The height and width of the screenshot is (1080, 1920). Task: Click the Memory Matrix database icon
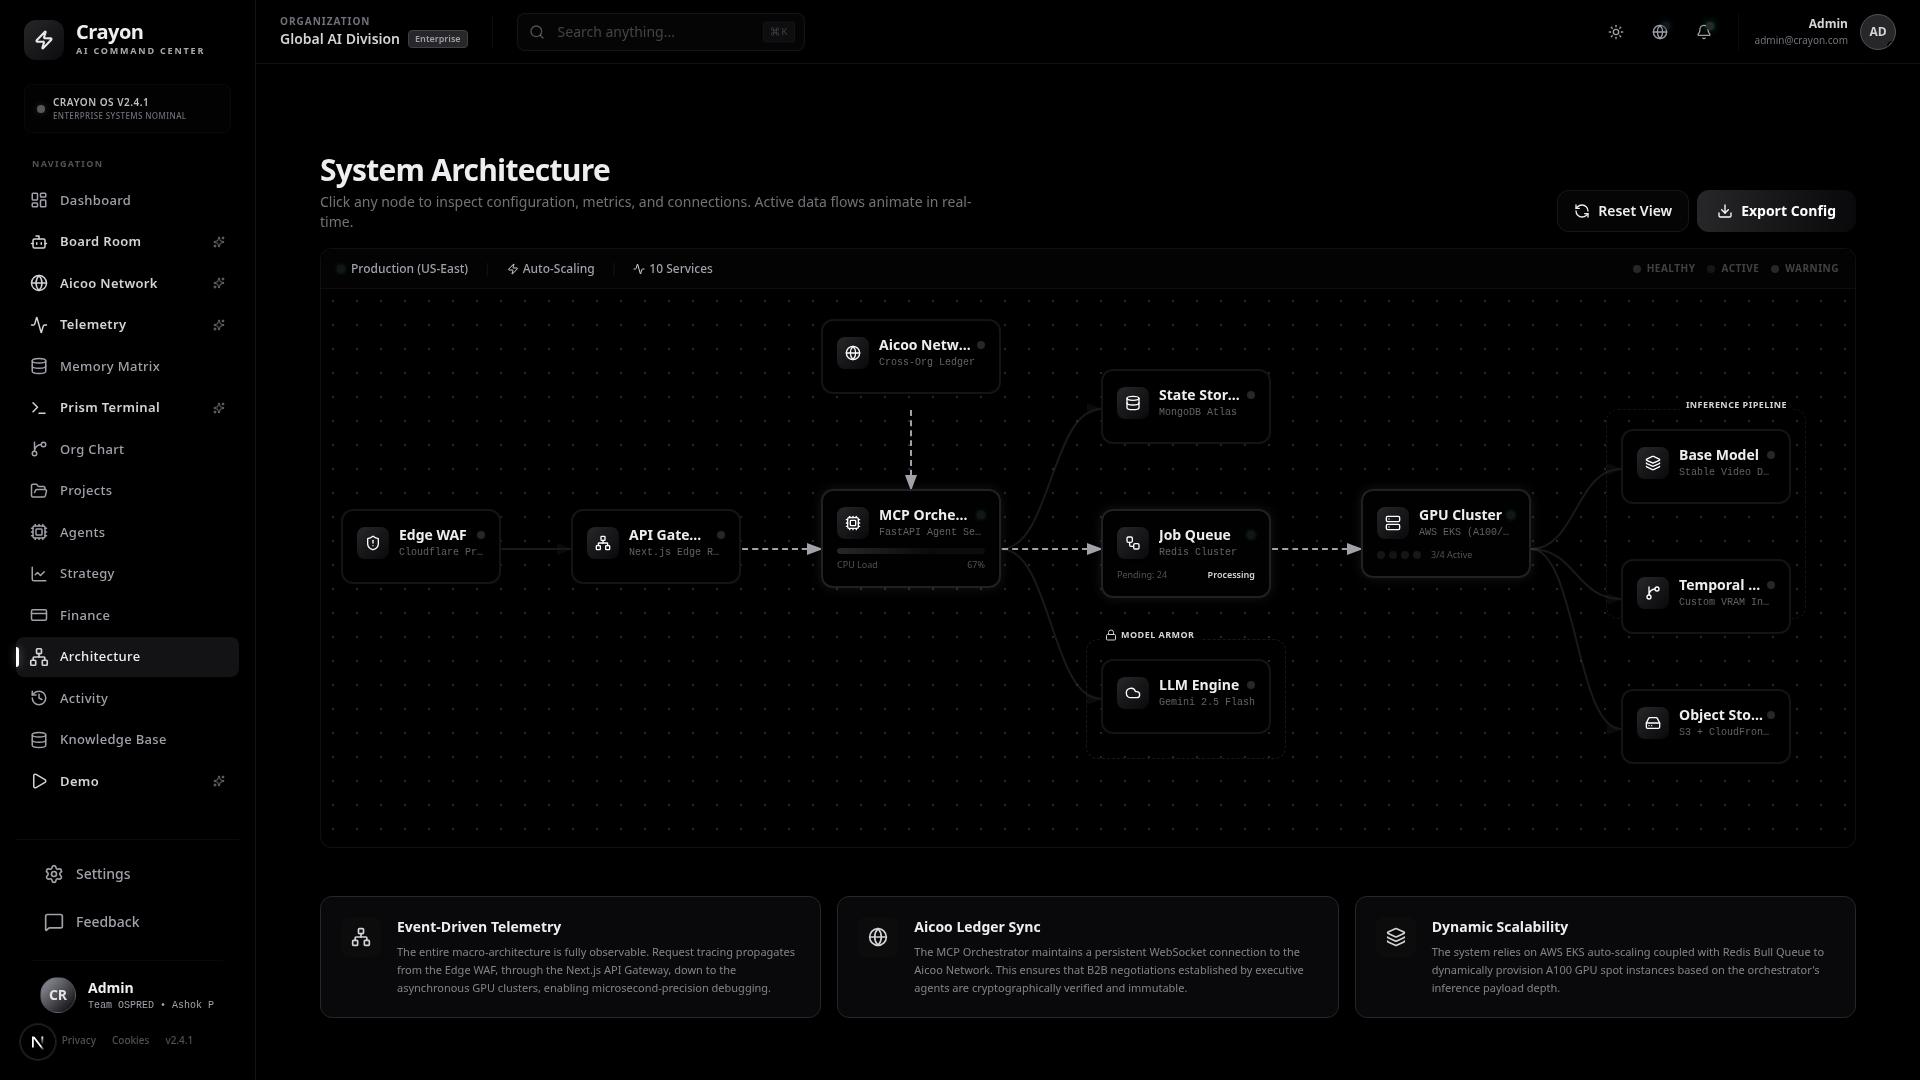tap(39, 367)
